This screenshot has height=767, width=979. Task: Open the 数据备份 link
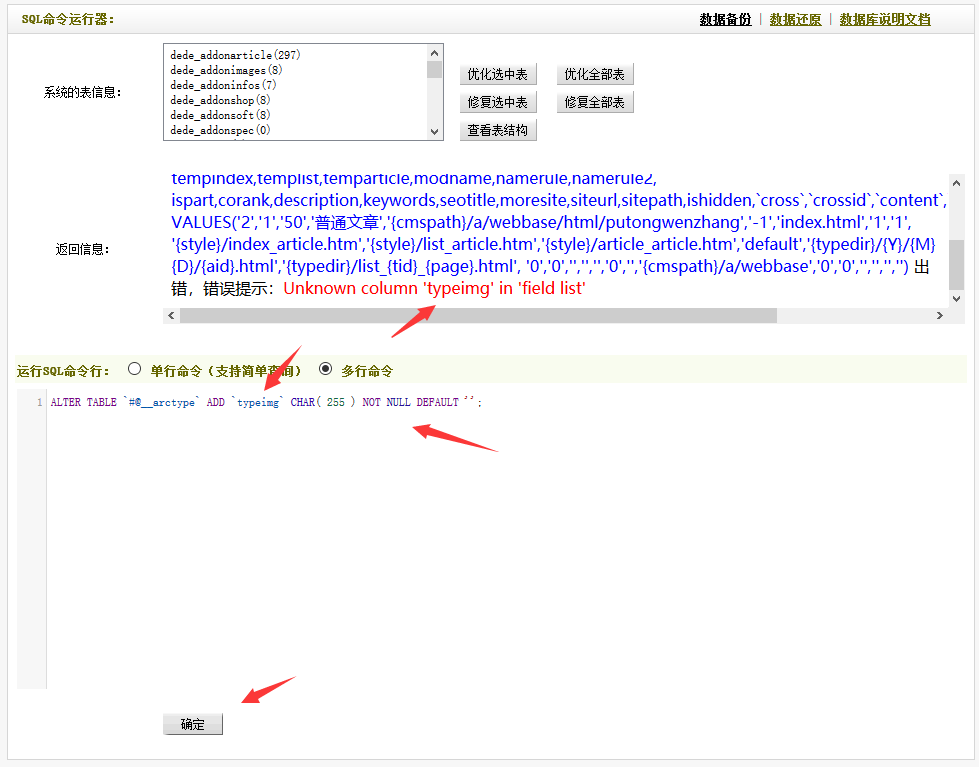[724, 19]
